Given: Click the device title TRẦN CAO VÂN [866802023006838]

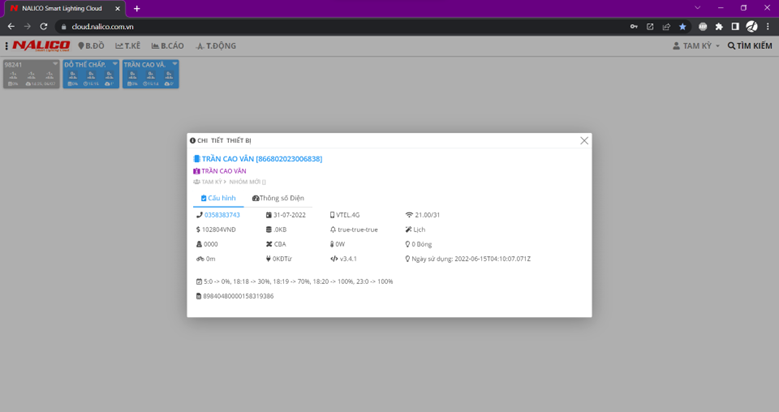Looking at the screenshot, I should point(262,159).
